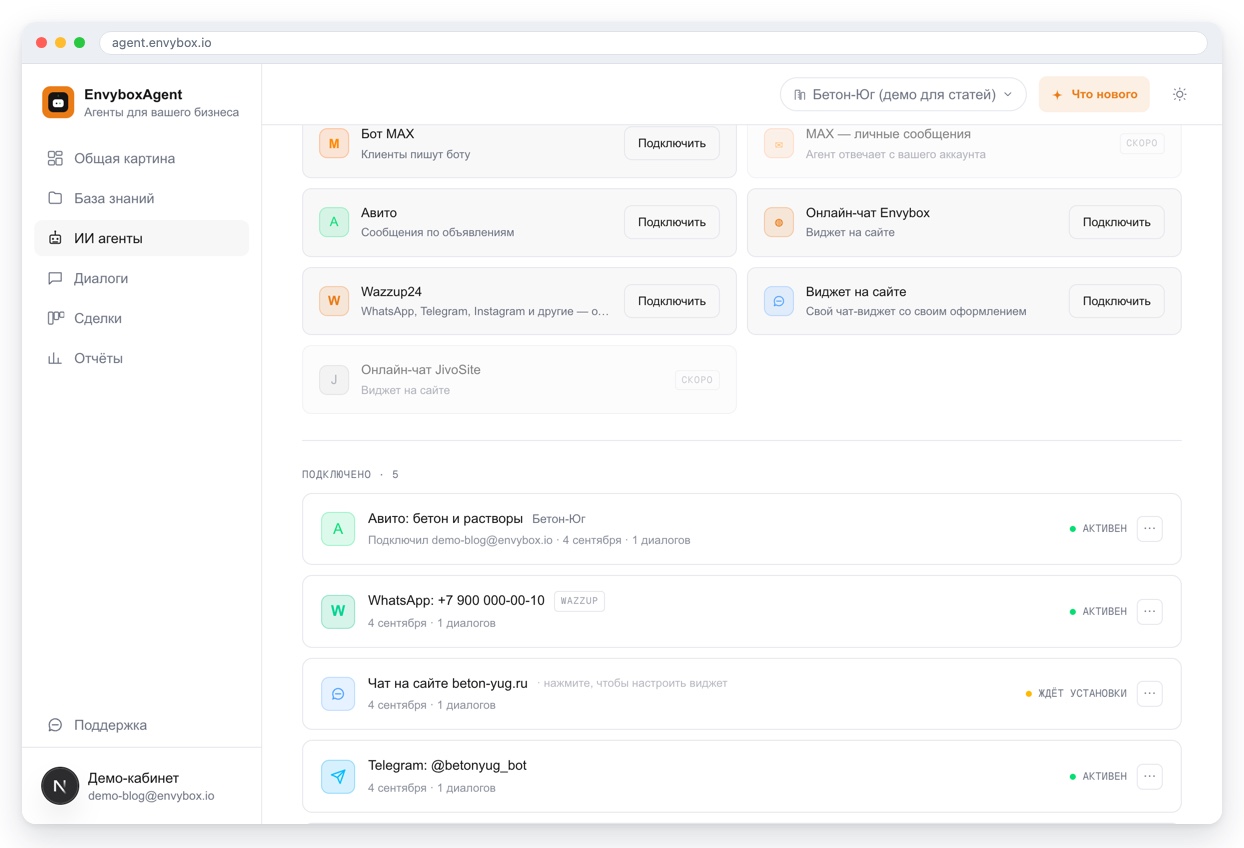Connect Виджет на сайте channel
Screen dimensions: 1244x848
1116,301
